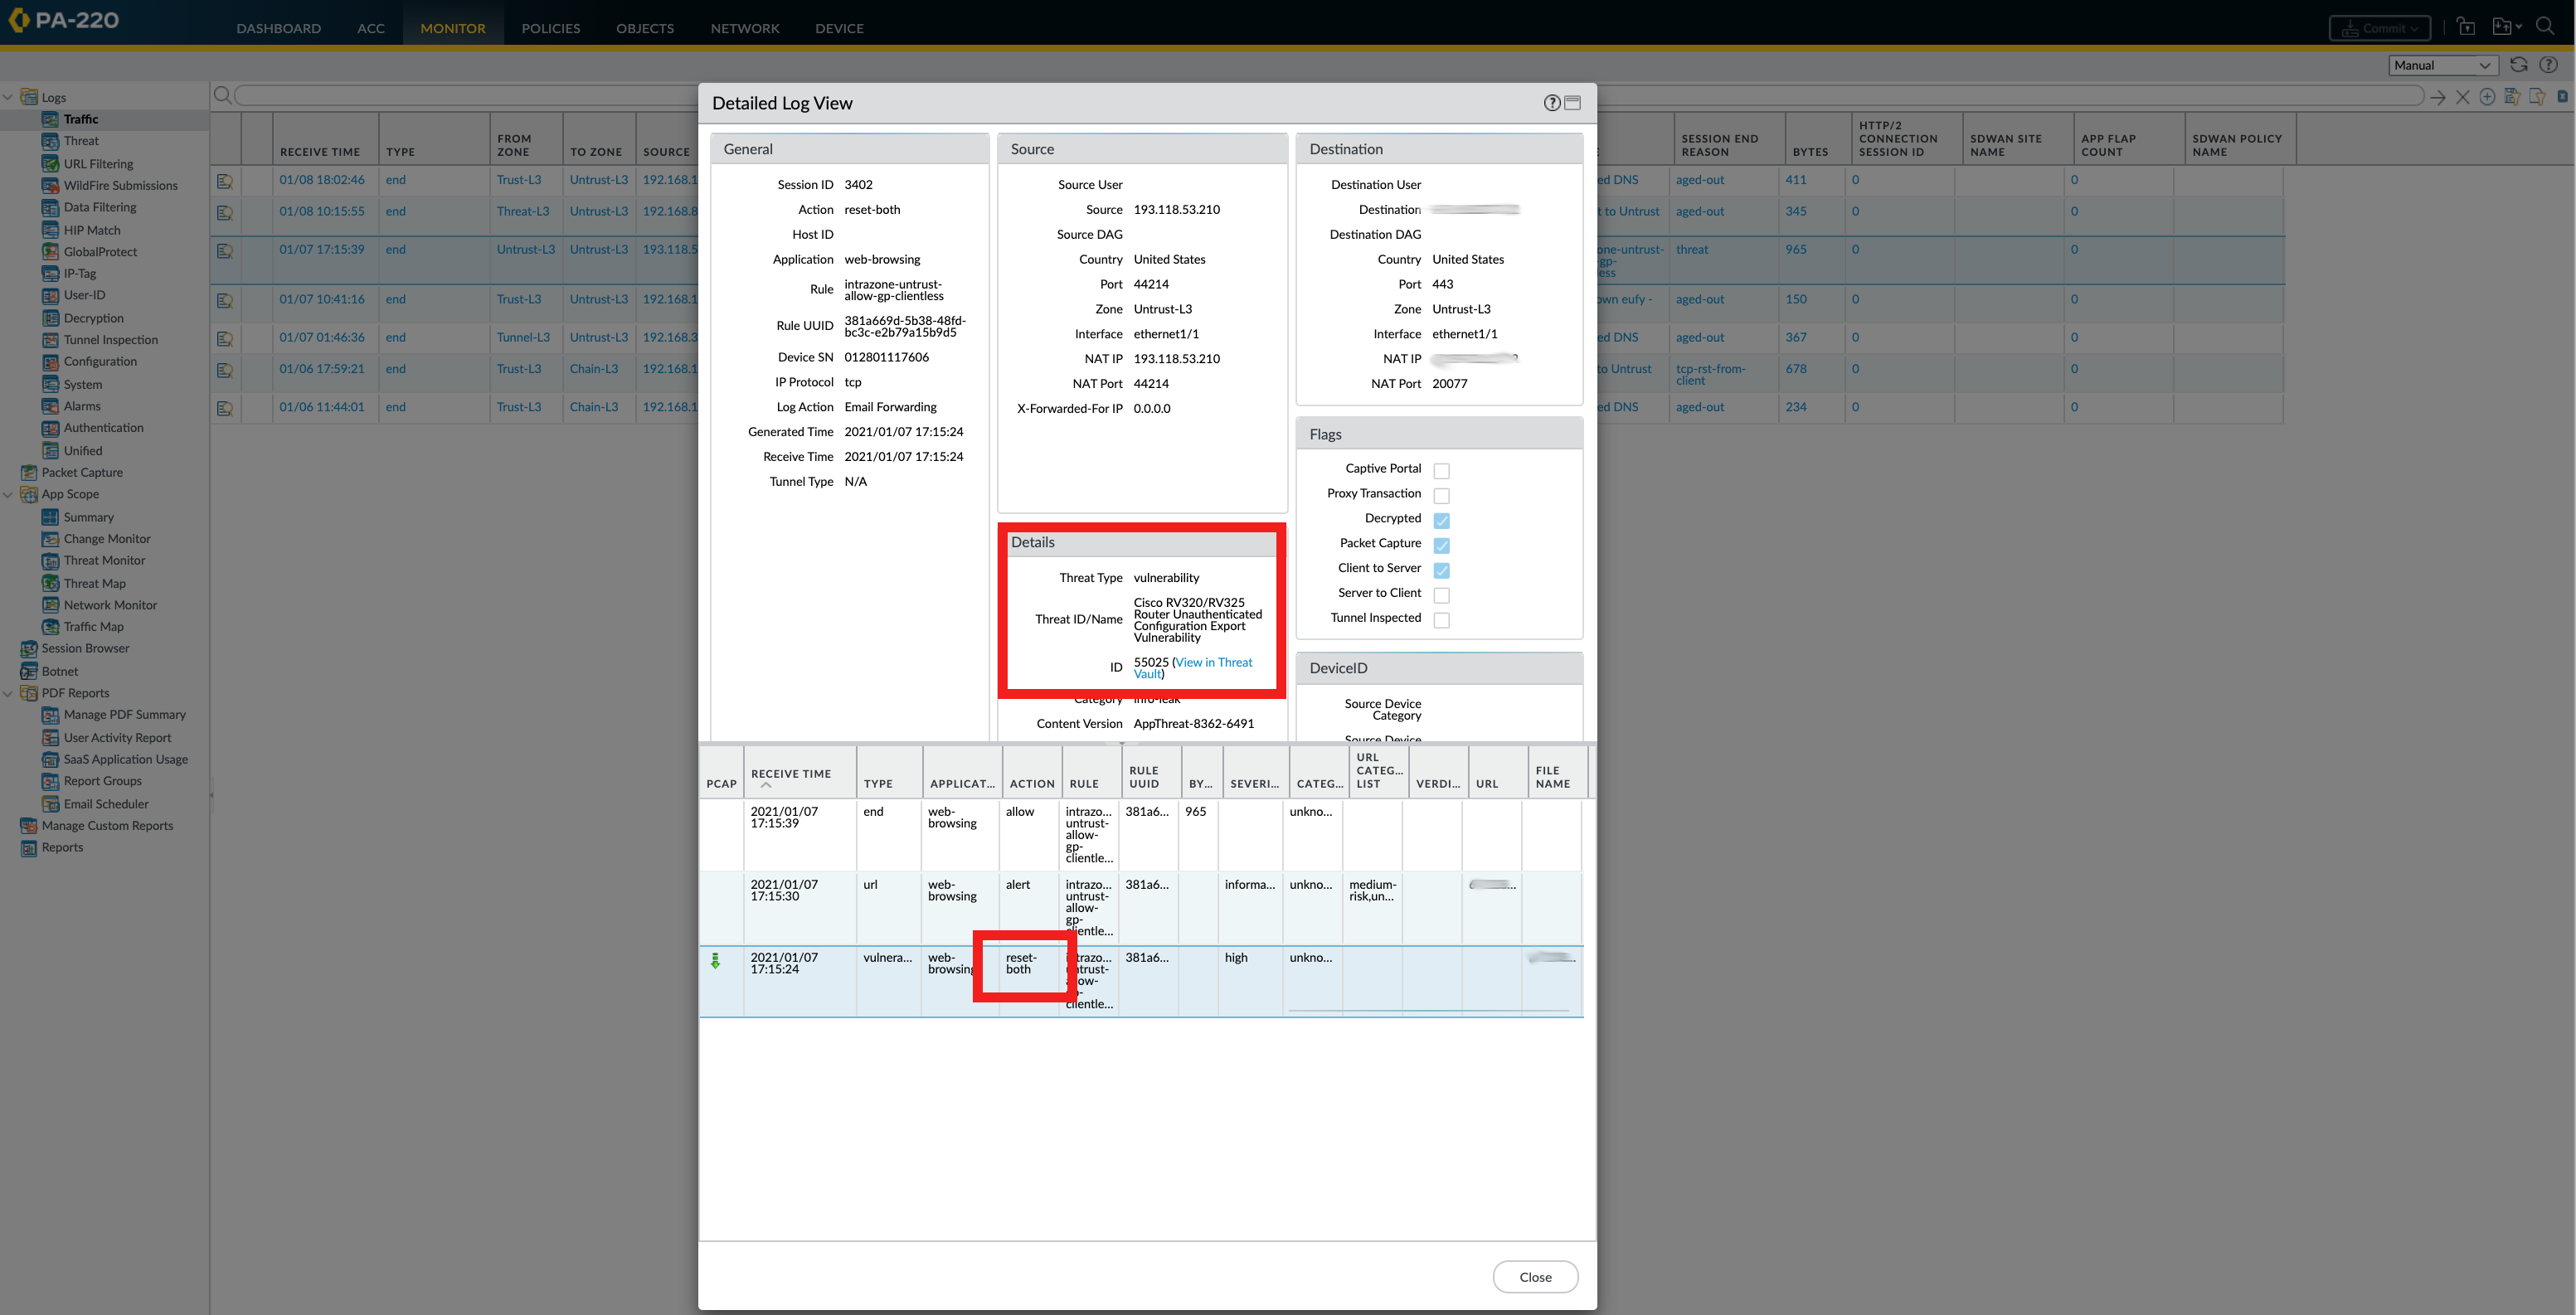
Task: Open the DASHBOARD tab
Action: tap(278, 28)
